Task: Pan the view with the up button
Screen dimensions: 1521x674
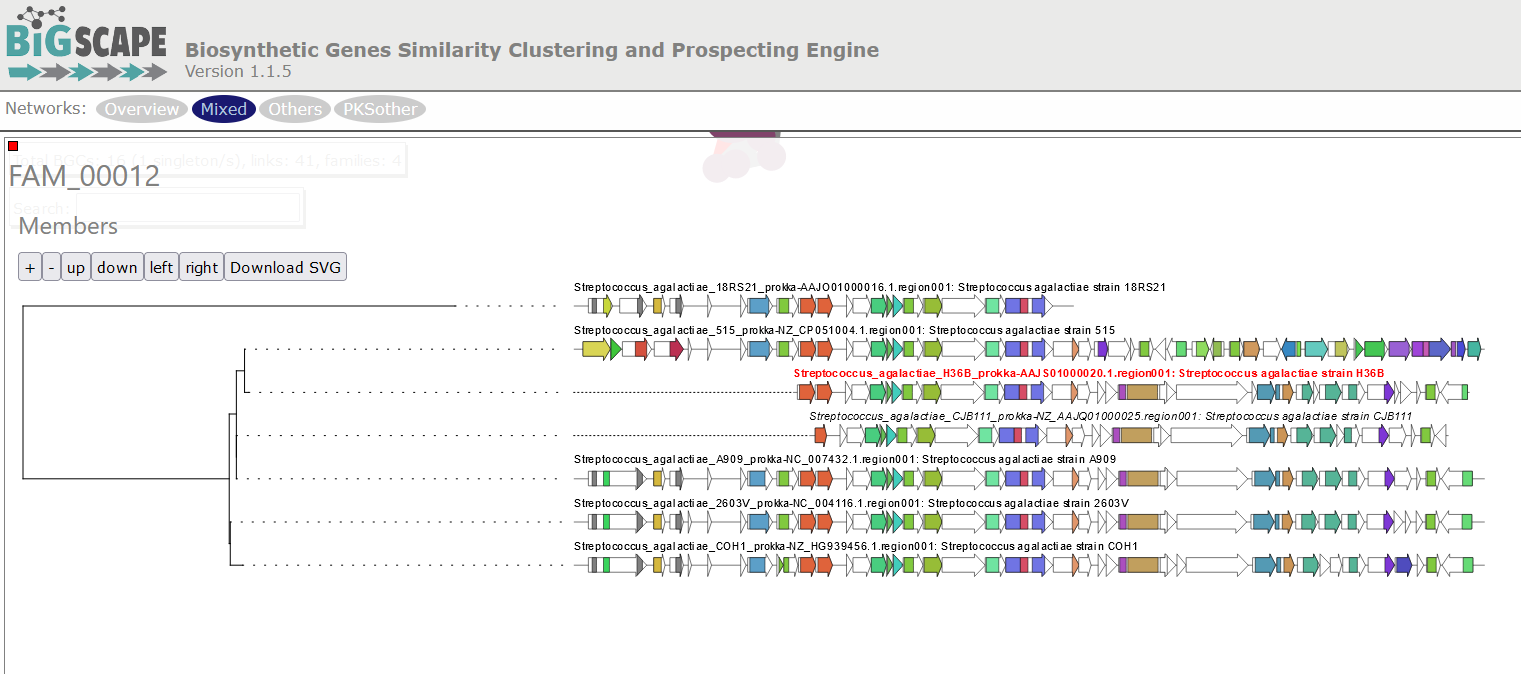Action: (x=75, y=267)
